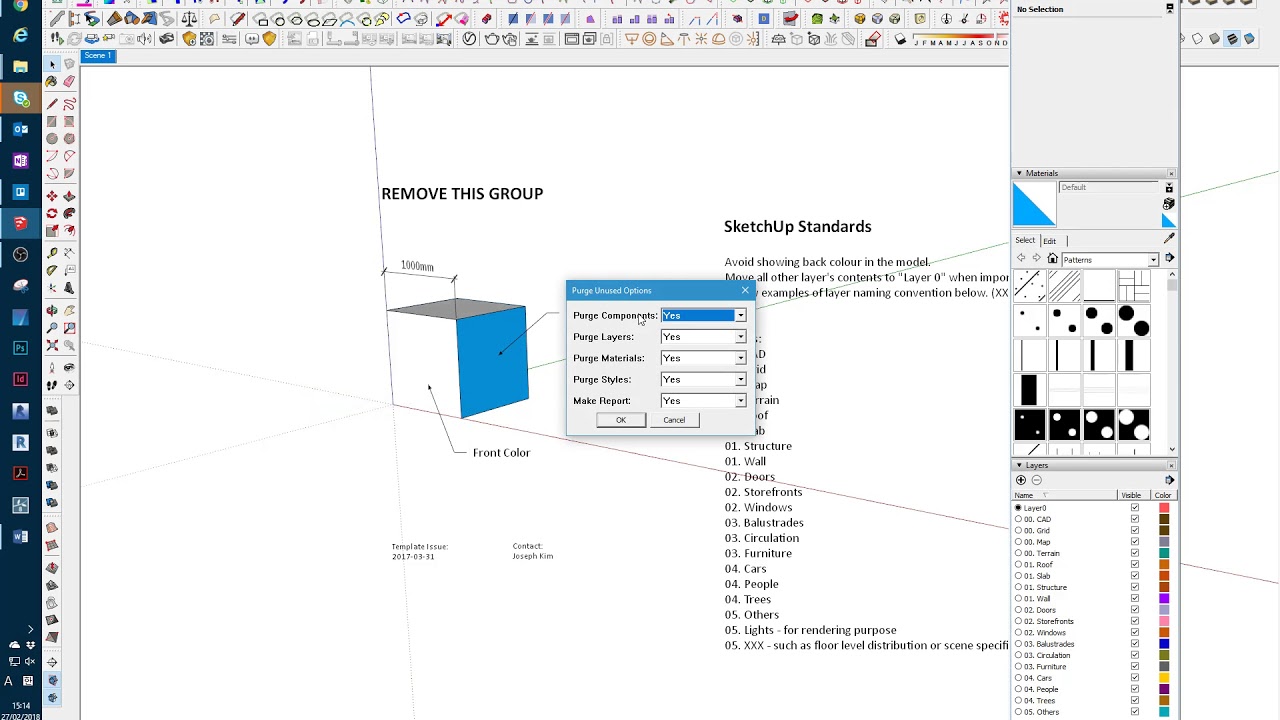Image resolution: width=1280 pixels, height=720 pixels.
Task: Open the Purge Components dropdown
Action: [x=740, y=316]
